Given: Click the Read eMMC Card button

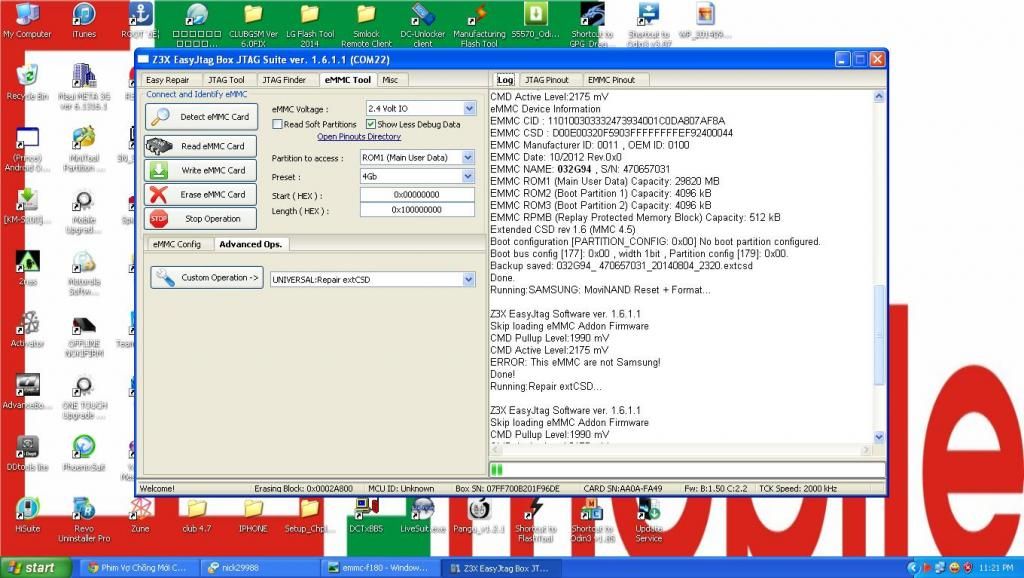Looking at the screenshot, I should pos(200,146).
